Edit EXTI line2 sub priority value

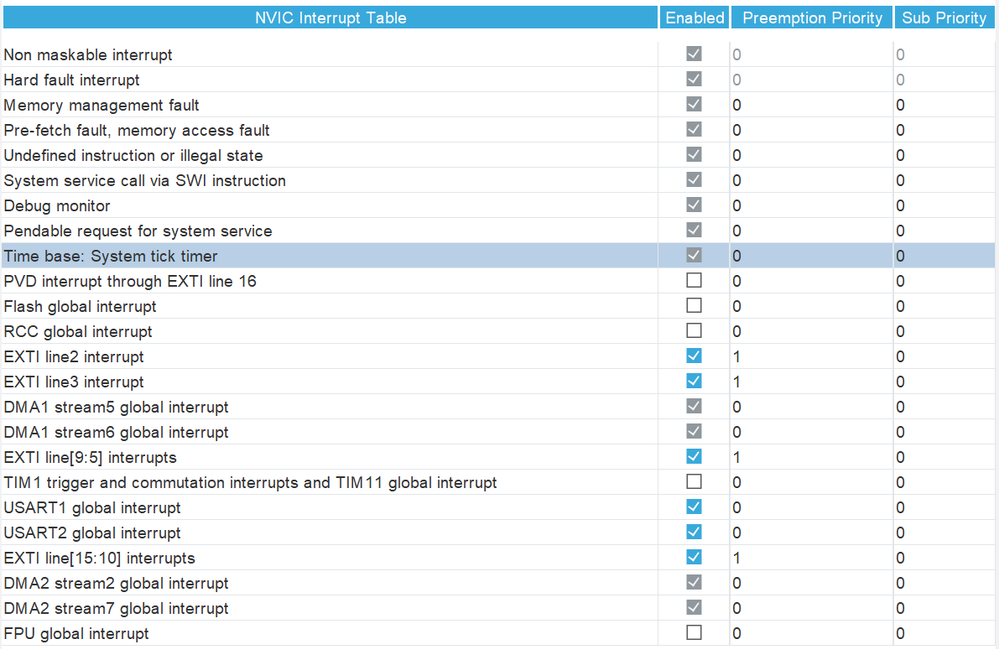tap(945, 357)
